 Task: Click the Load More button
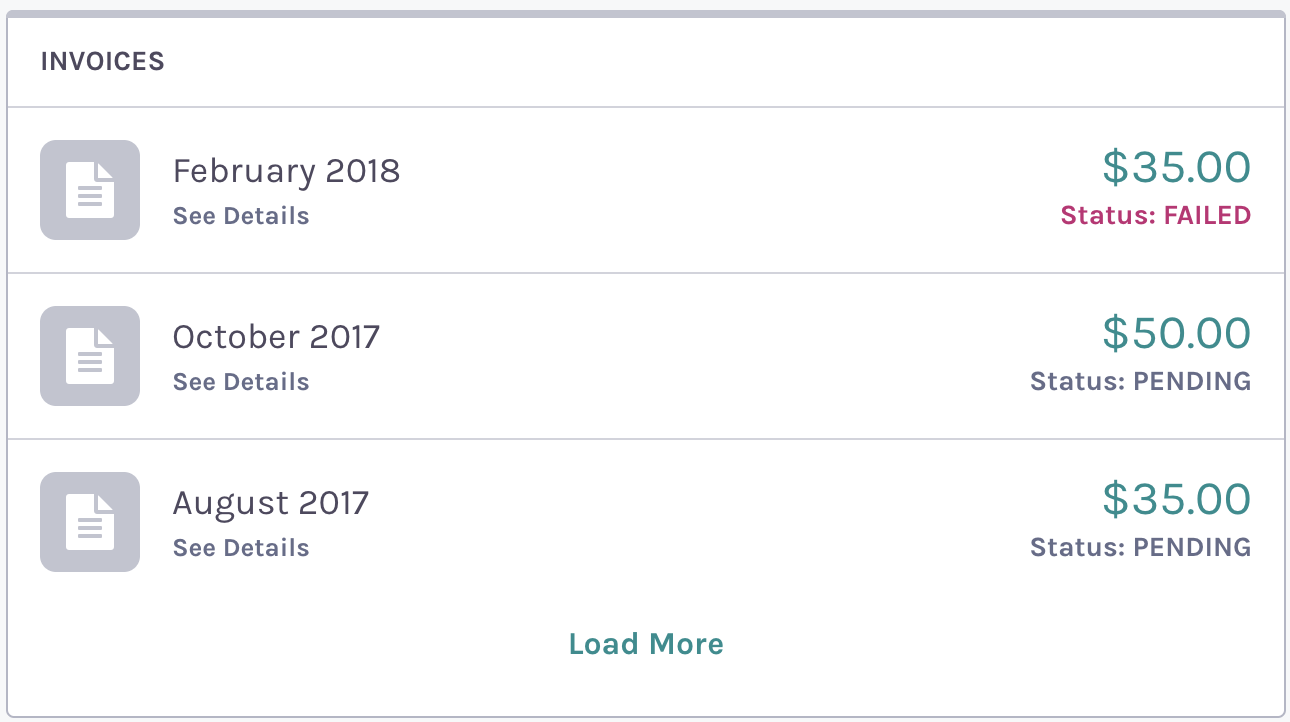pyautogui.click(x=645, y=644)
